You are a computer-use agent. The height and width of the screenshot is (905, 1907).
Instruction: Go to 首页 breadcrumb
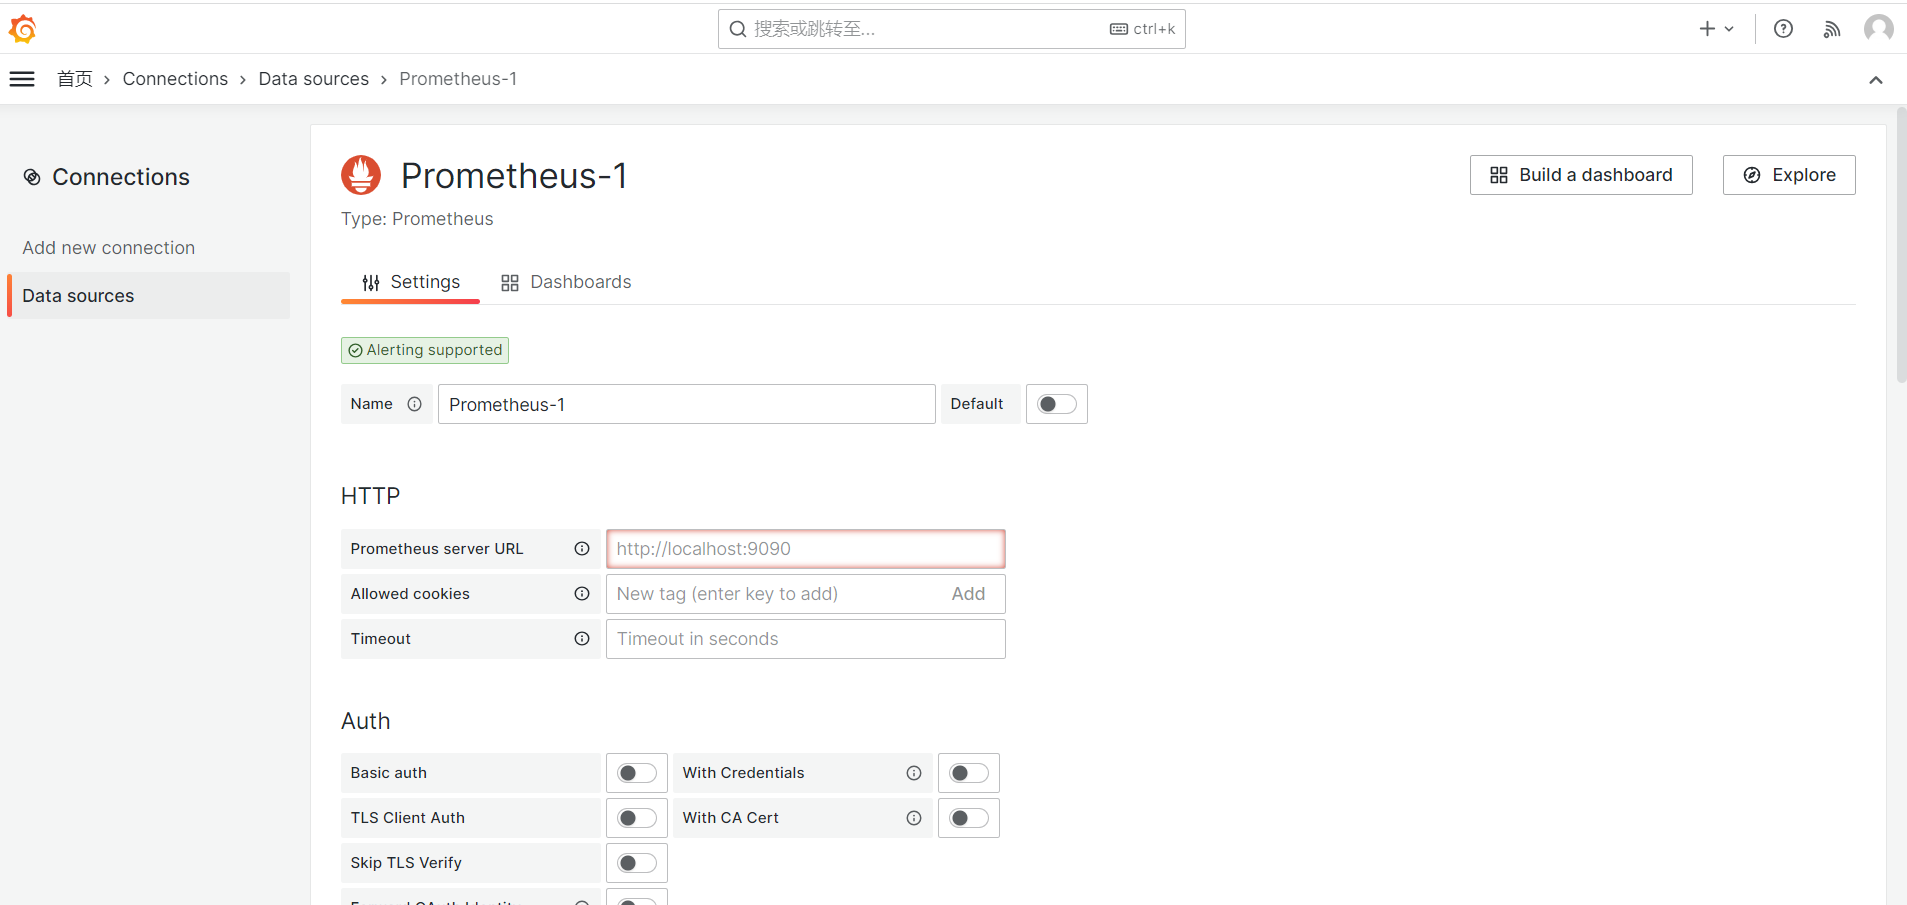coord(75,79)
